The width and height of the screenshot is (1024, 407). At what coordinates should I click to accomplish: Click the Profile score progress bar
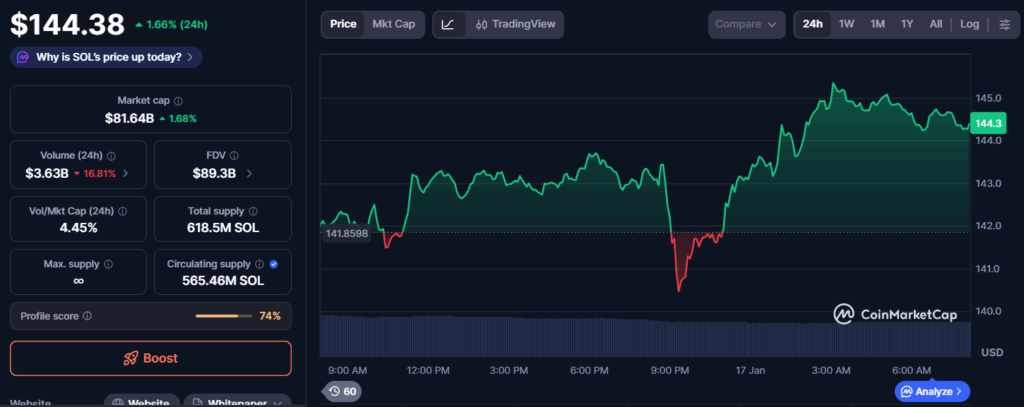coord(223,316)
